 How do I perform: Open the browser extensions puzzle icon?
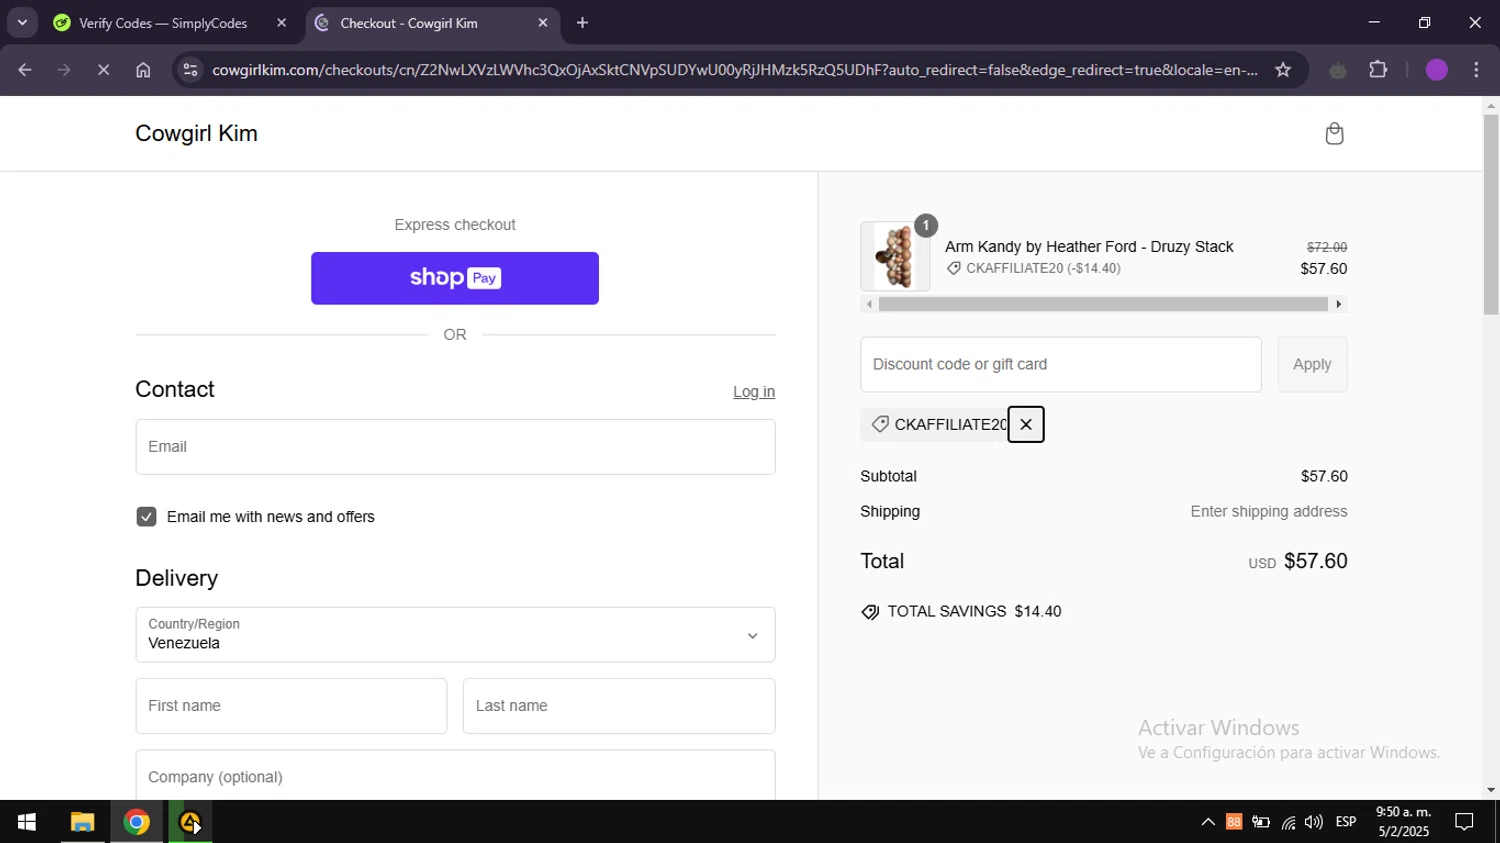click(x=1378, y=70)
